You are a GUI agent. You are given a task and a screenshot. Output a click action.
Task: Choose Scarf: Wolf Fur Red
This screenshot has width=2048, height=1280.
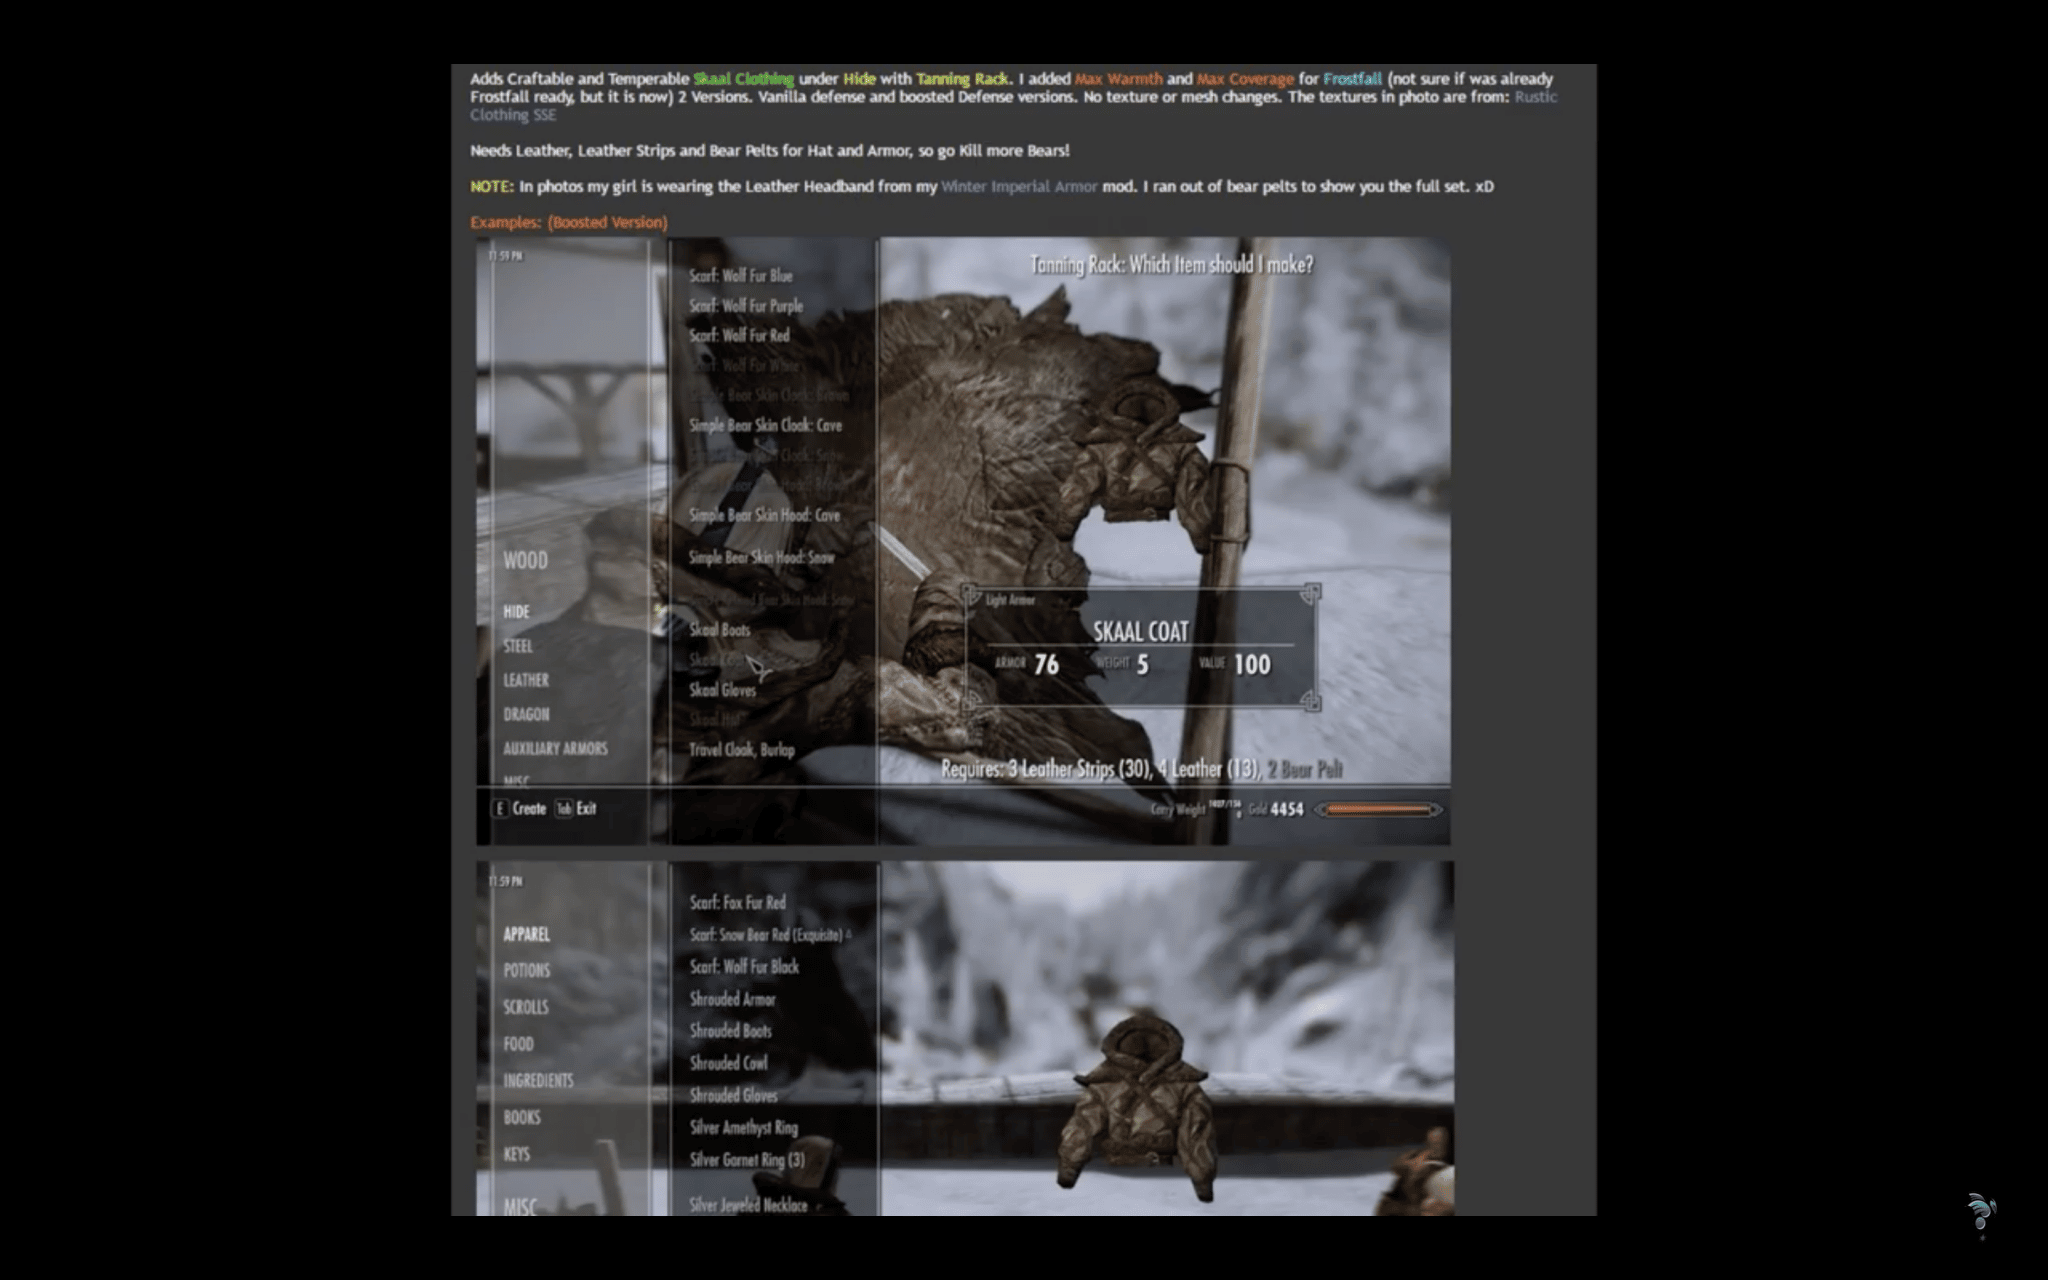point(739,336)
